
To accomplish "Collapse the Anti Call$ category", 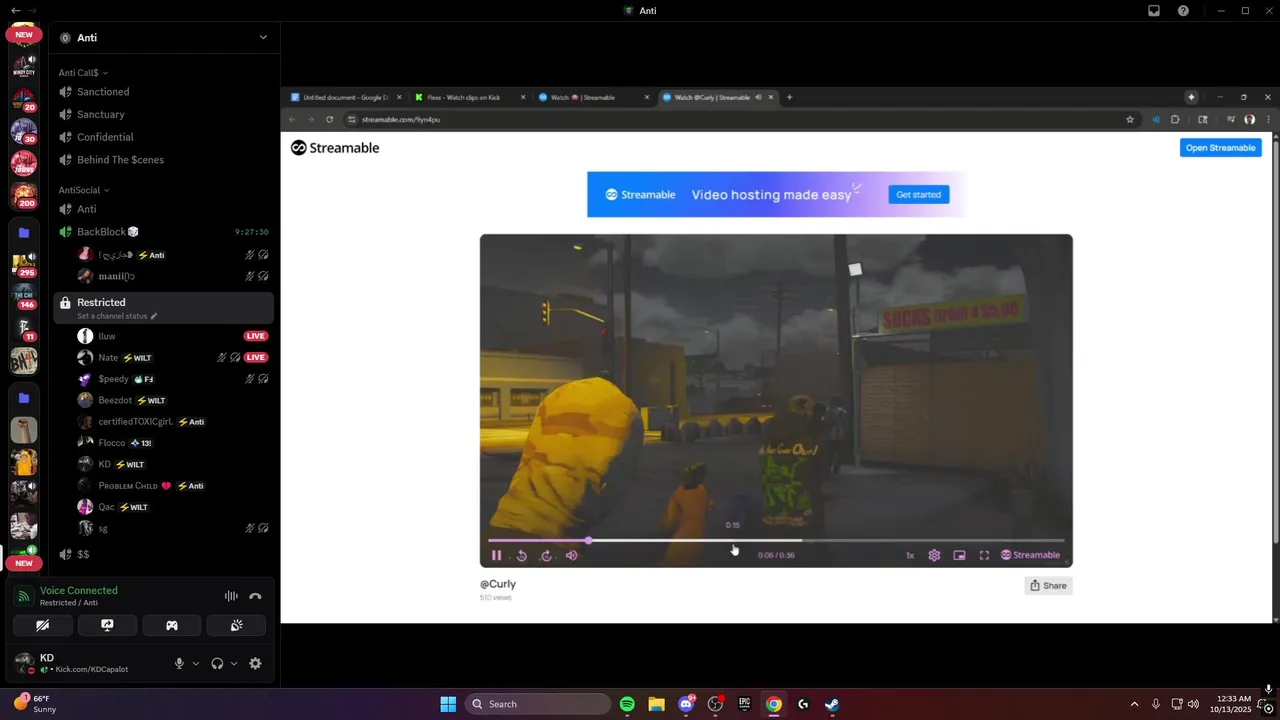I will 83,73.
